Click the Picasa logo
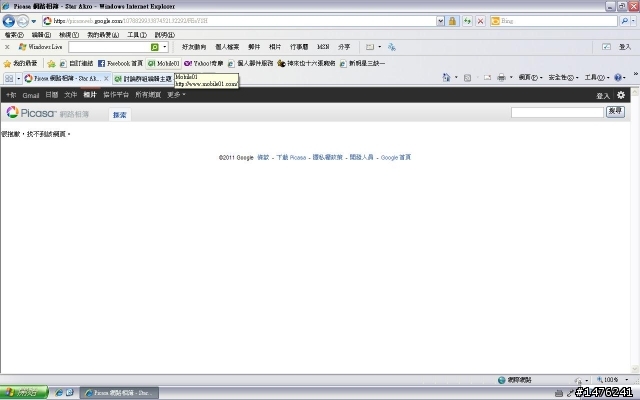Viewport: 640px width, 400px height. coord(31,113)
